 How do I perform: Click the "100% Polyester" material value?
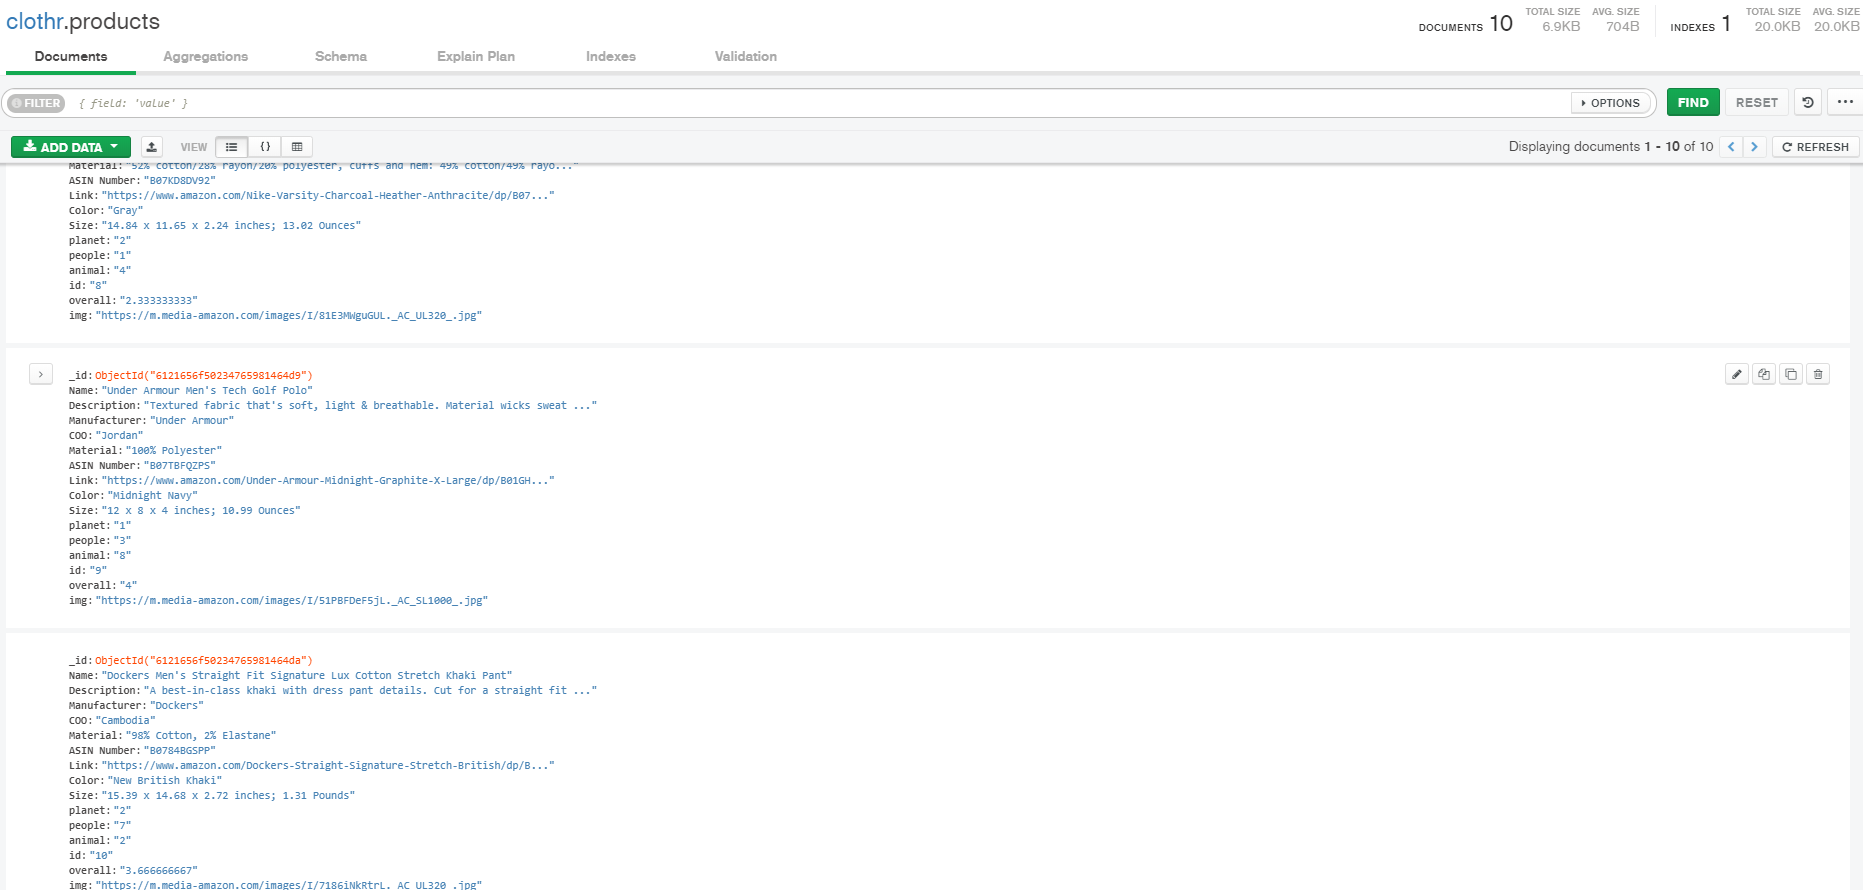[174, 450]
